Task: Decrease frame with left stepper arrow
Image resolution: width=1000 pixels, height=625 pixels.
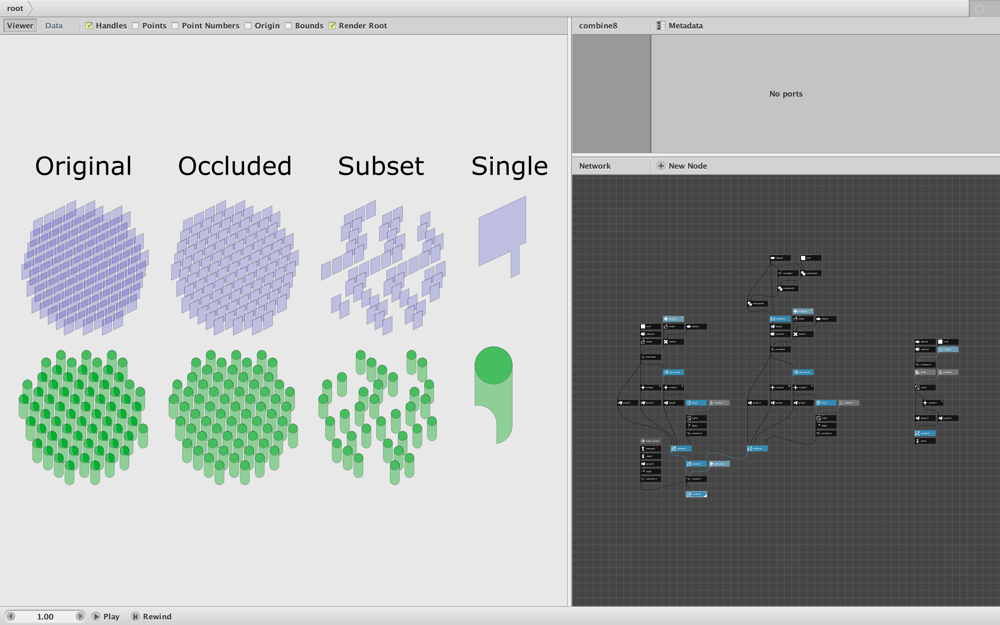Action: [x=10, y=616]
